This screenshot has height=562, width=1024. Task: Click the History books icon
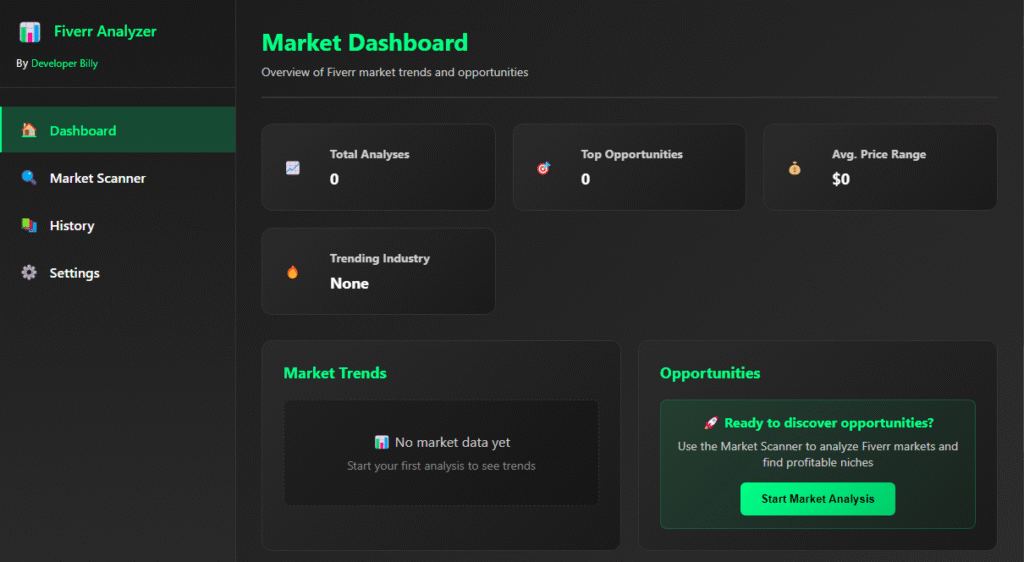tap(29, 225)
